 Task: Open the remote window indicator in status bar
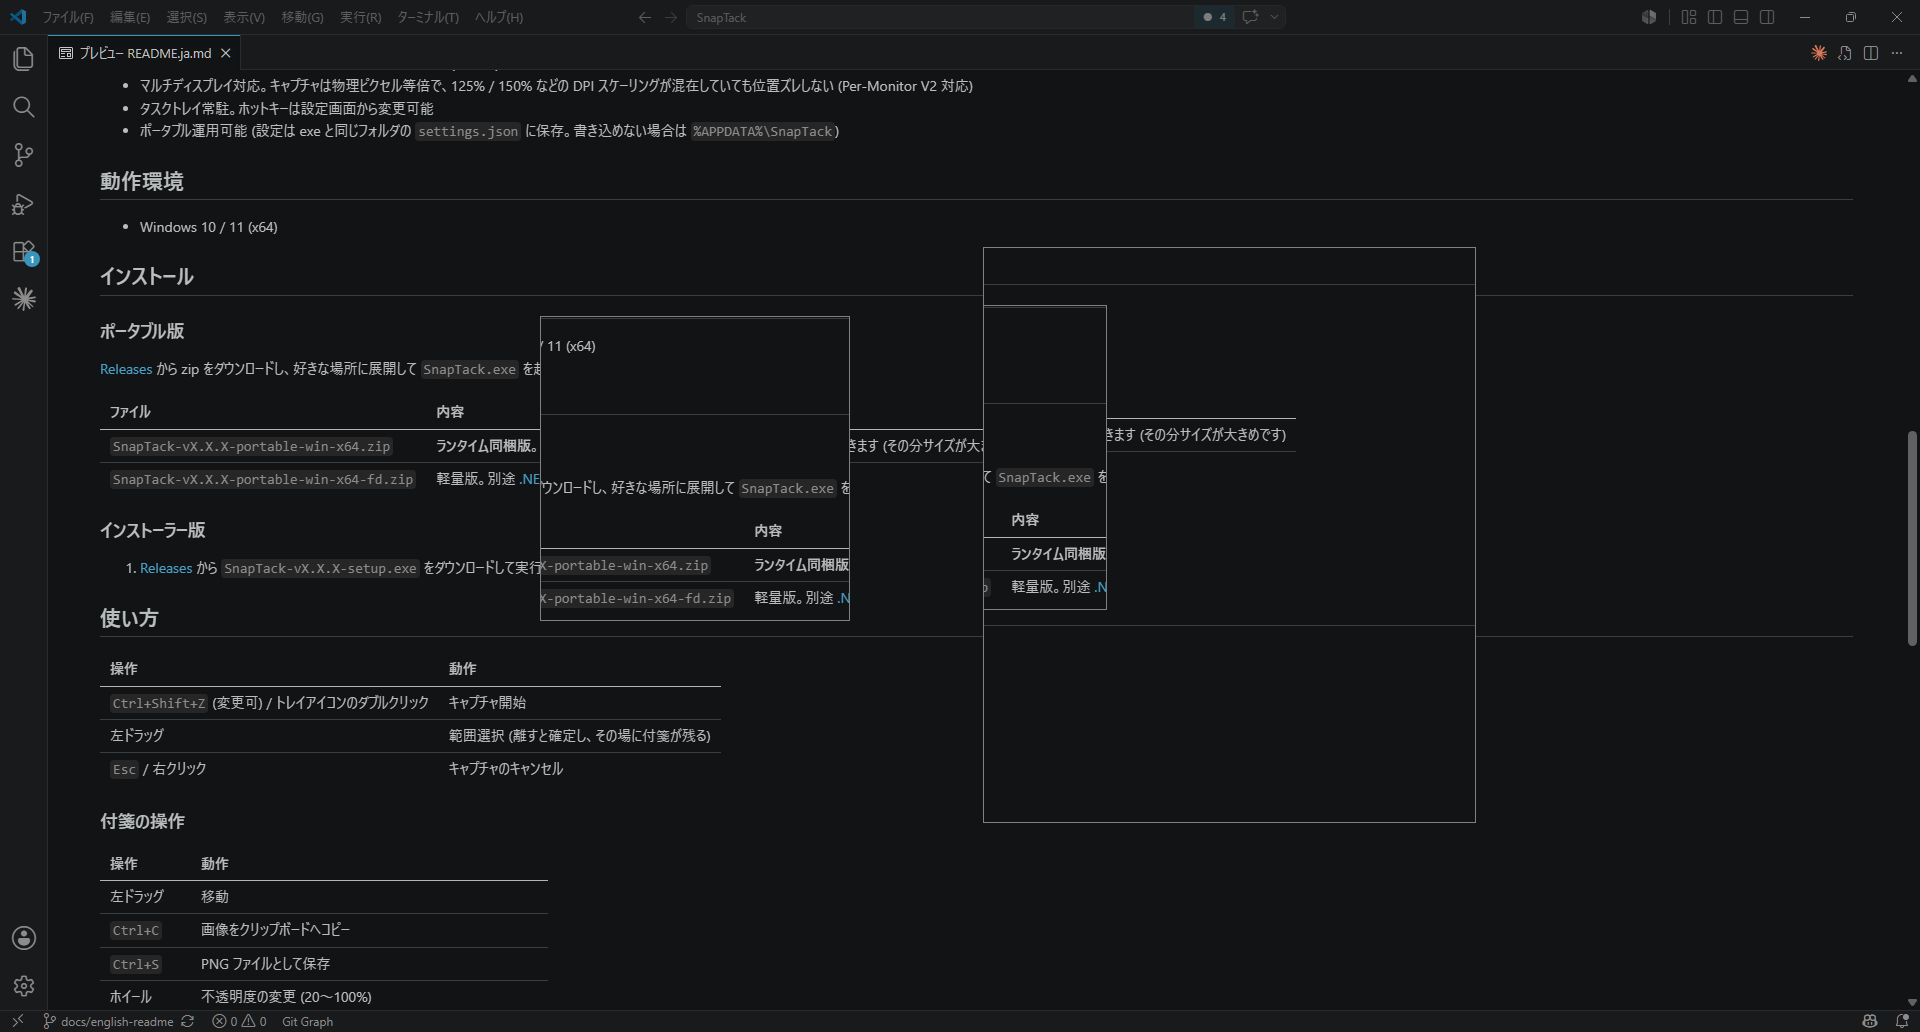coord(17,1021)
